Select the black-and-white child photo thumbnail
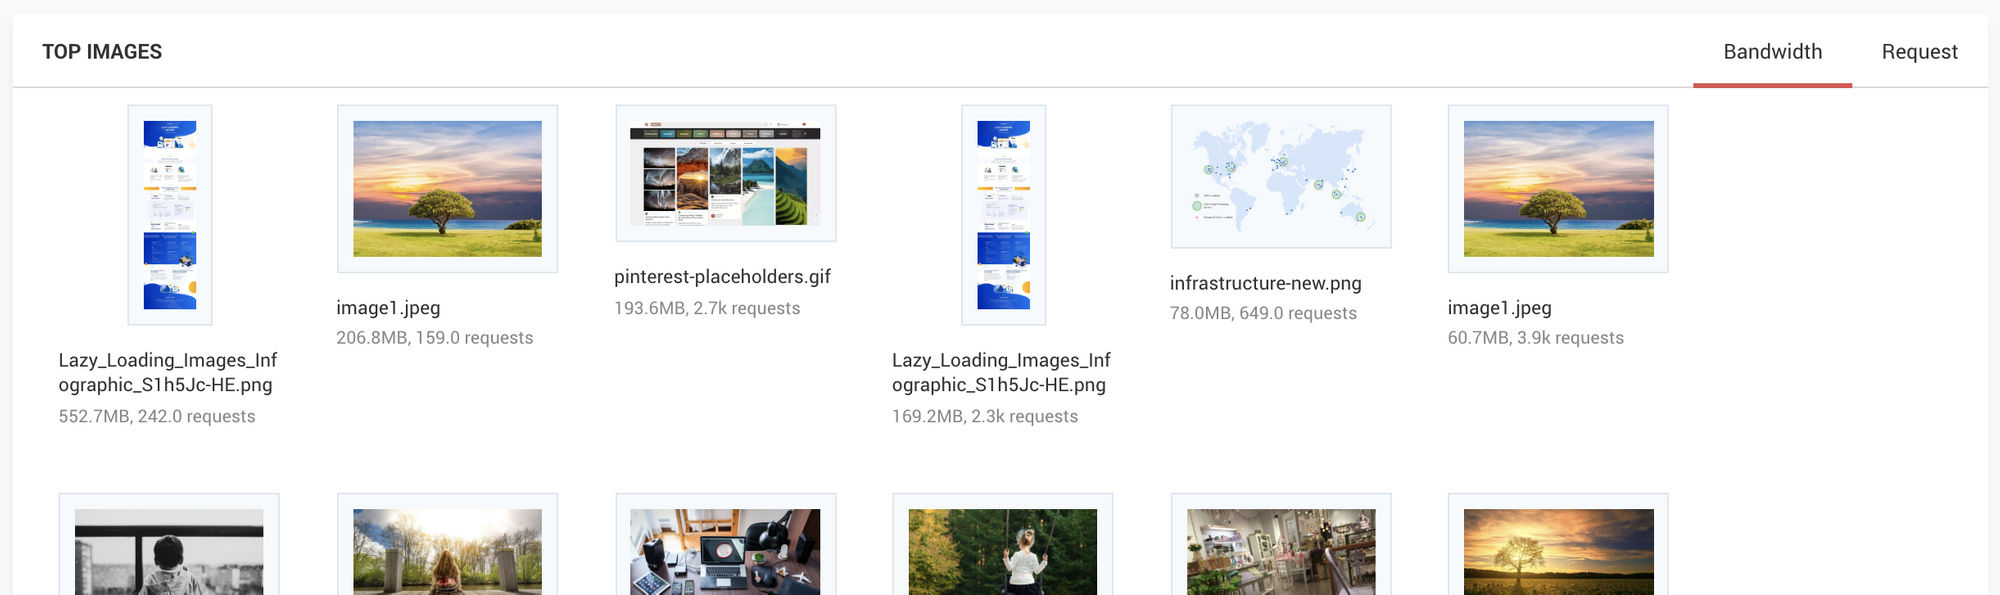The width and height of the screenshot is (2000, 595). (169, 544)
